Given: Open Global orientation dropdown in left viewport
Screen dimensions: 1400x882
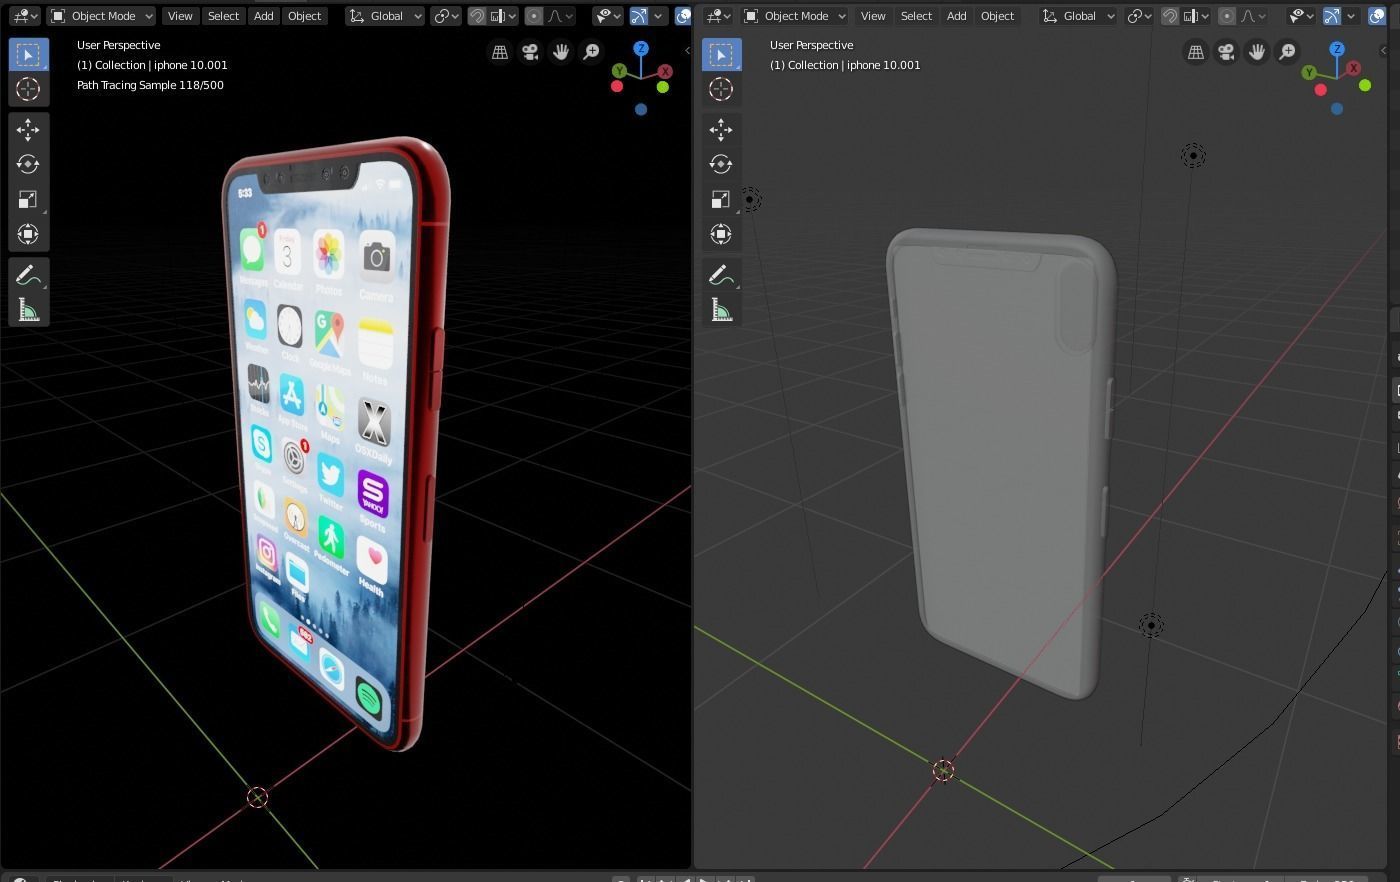Looking at the screenshot, I should point(385,16).
